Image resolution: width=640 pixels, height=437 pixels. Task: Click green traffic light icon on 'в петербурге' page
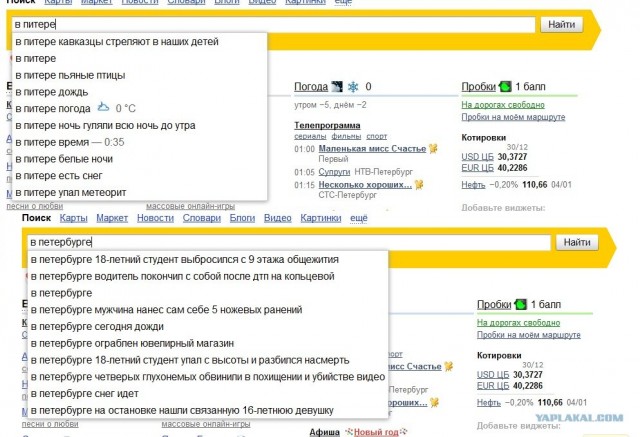521,304
